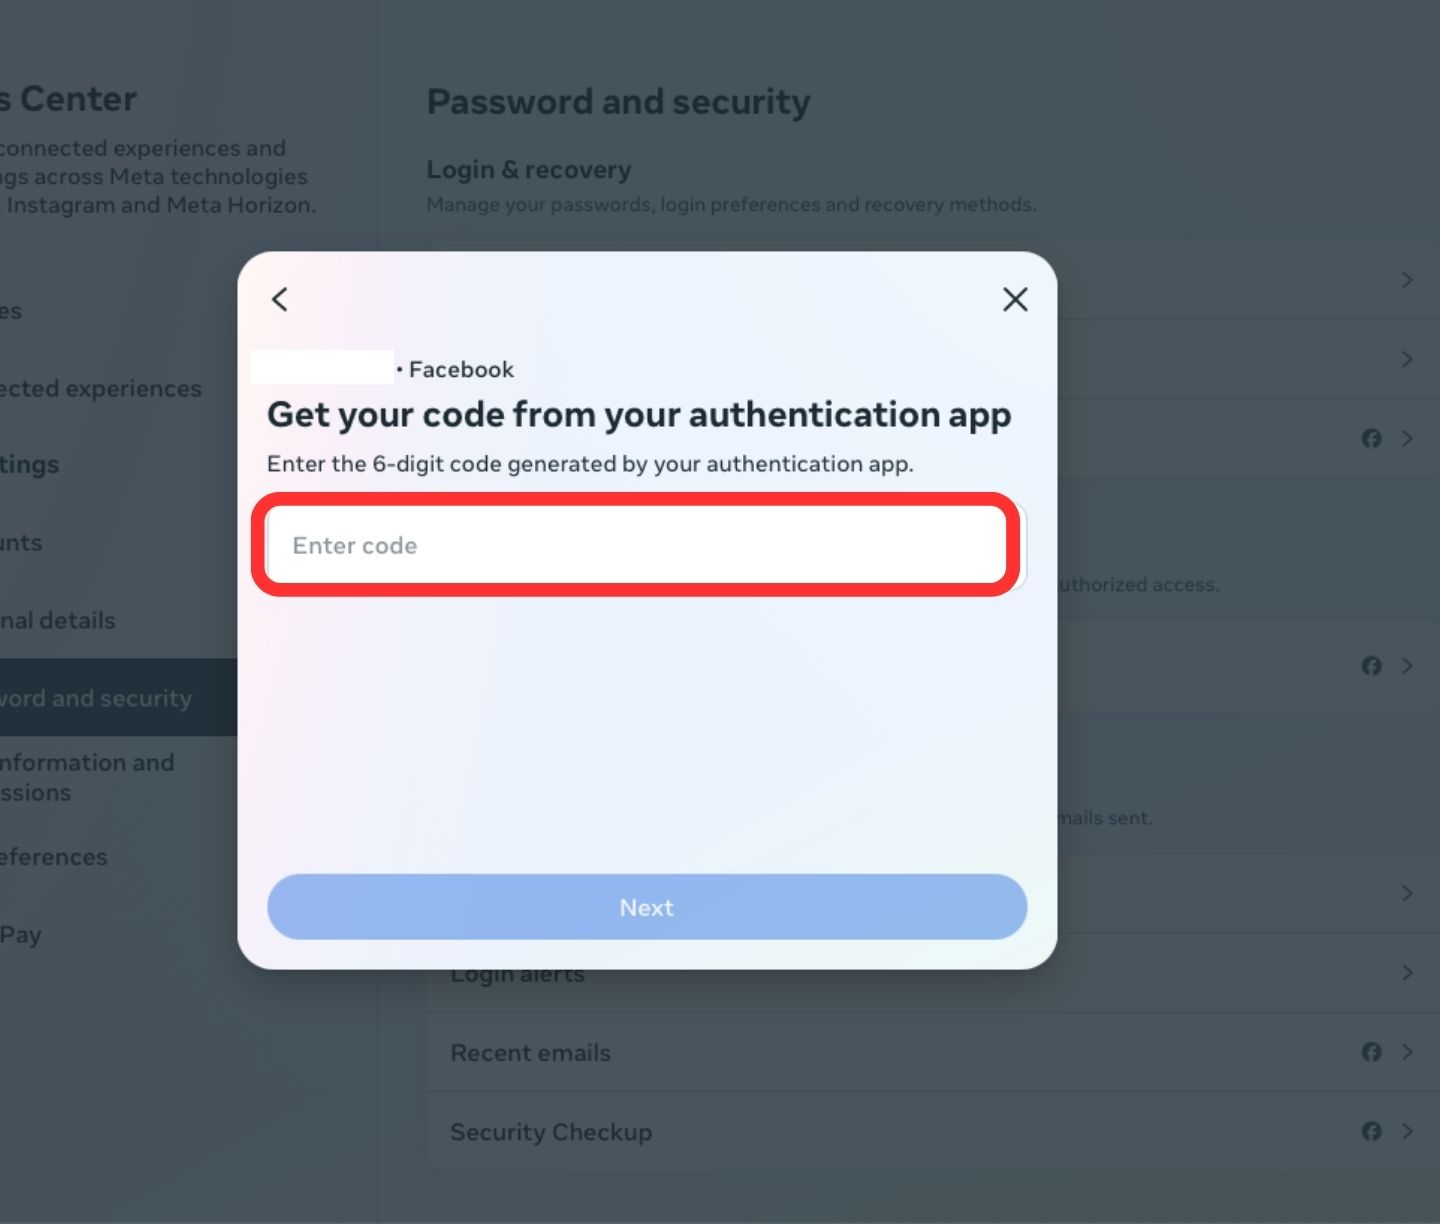
Task: Expand the Recent emails row chevron
Action: [1407, 1052]
